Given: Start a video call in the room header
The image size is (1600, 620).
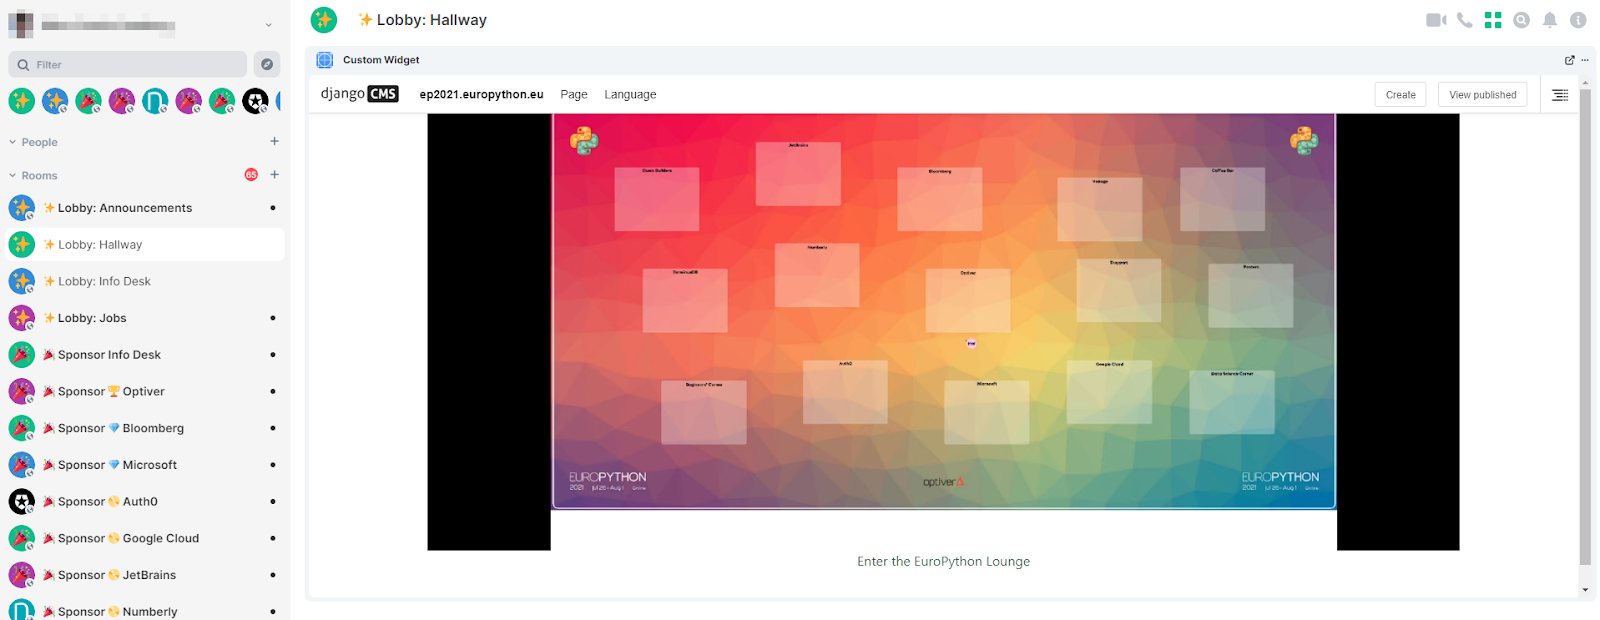Looking at the screenshot, I should pos(1436,20).
